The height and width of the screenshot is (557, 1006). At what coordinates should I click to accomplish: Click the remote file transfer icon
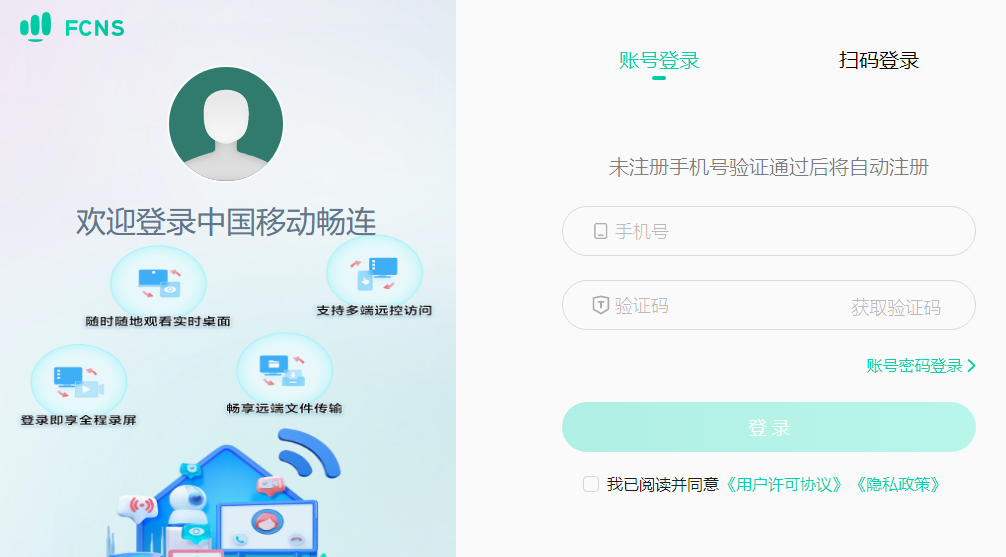pos(285,370)
